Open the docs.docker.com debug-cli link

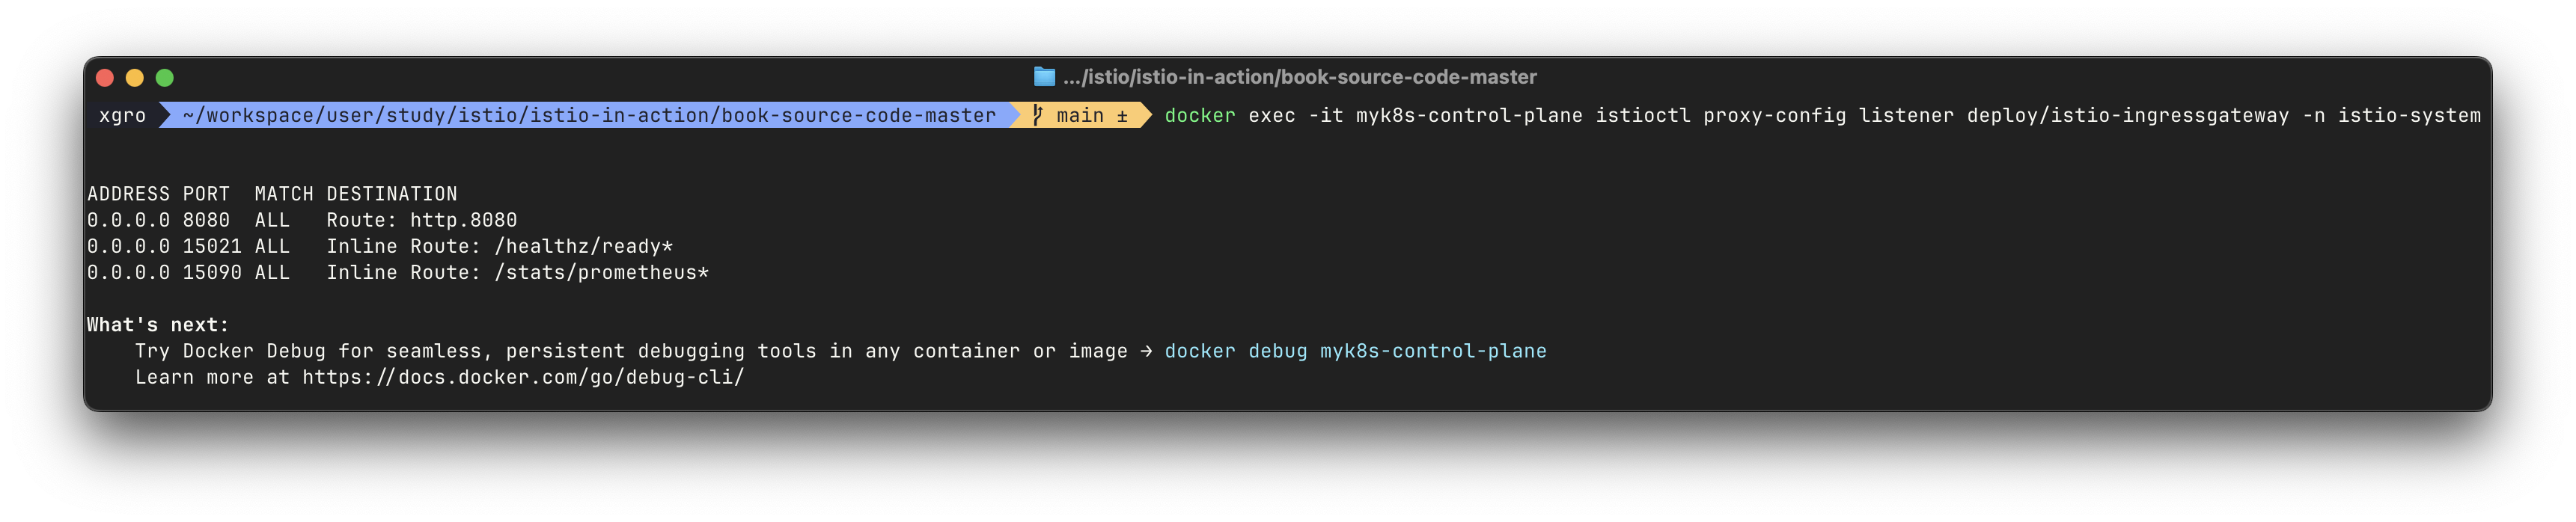523,377
